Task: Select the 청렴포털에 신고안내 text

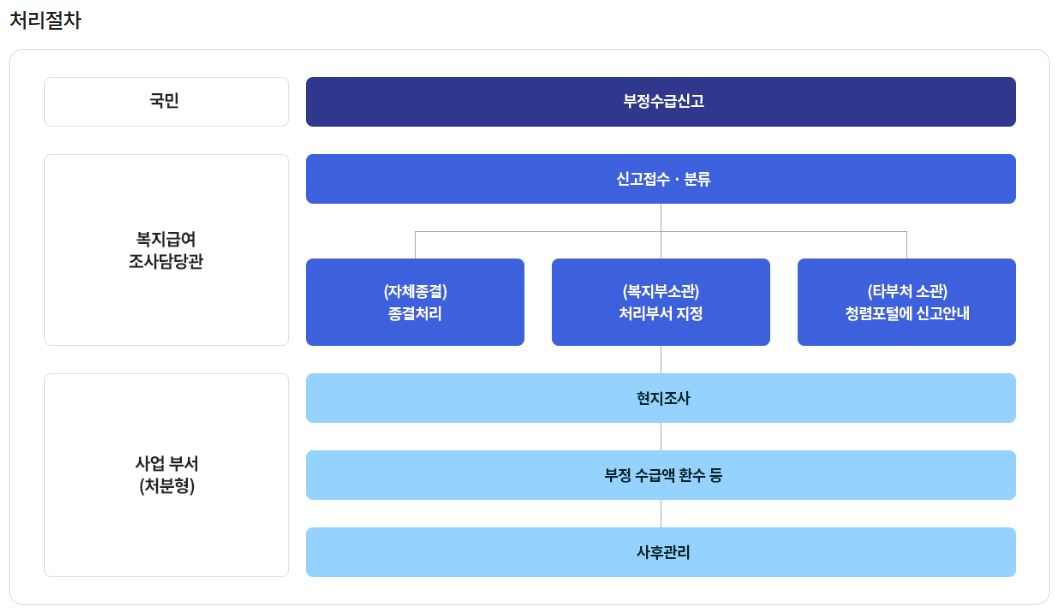Action: (907, 313)
